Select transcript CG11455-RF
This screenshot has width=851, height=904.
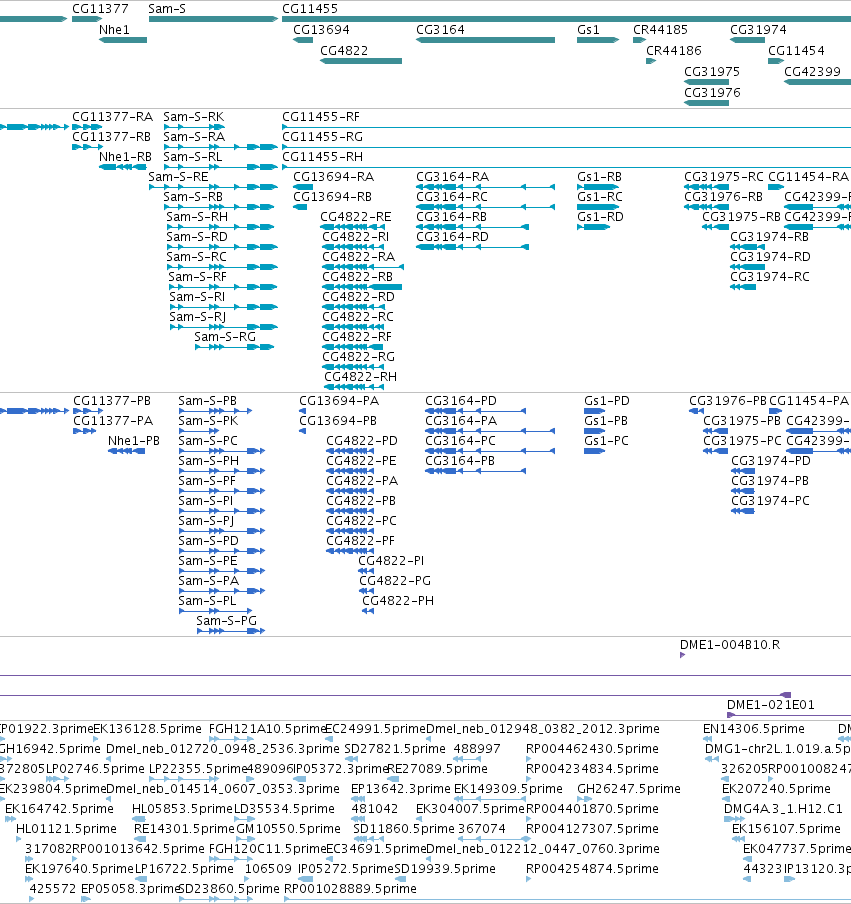321,117
